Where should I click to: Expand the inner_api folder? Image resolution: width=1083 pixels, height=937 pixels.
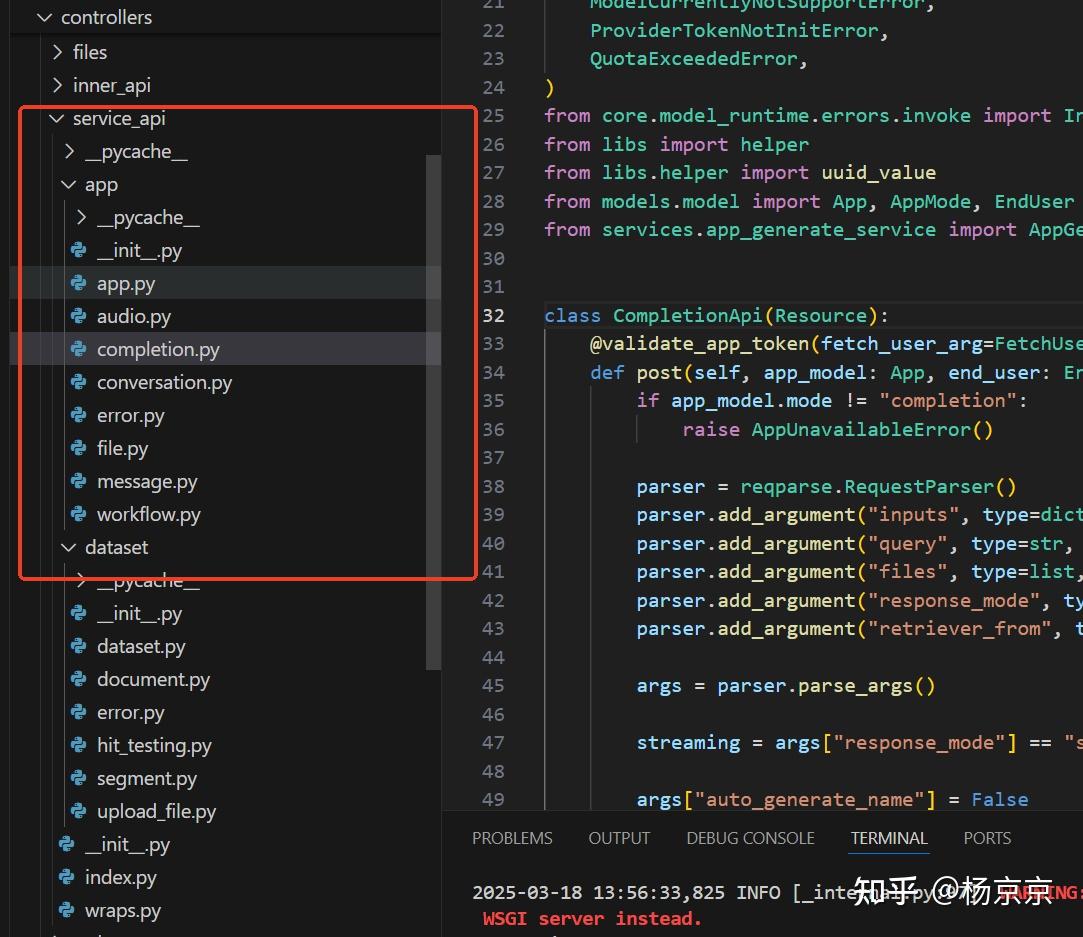tap(57, 85)
